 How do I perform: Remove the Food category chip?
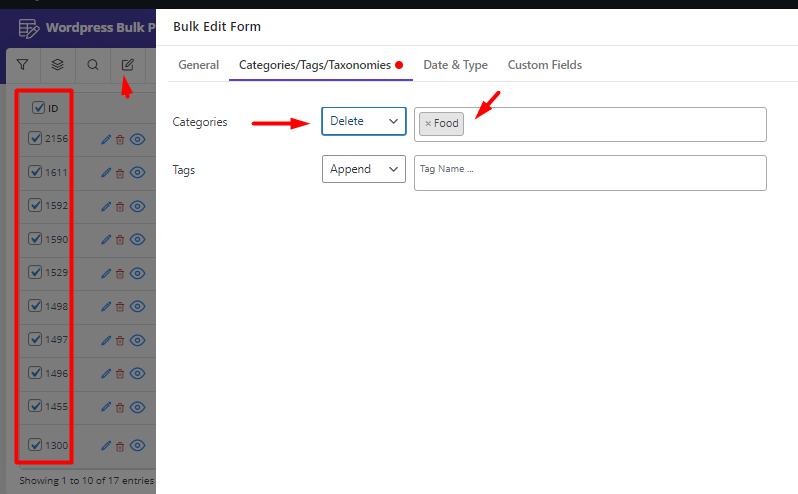click(428, 124)
